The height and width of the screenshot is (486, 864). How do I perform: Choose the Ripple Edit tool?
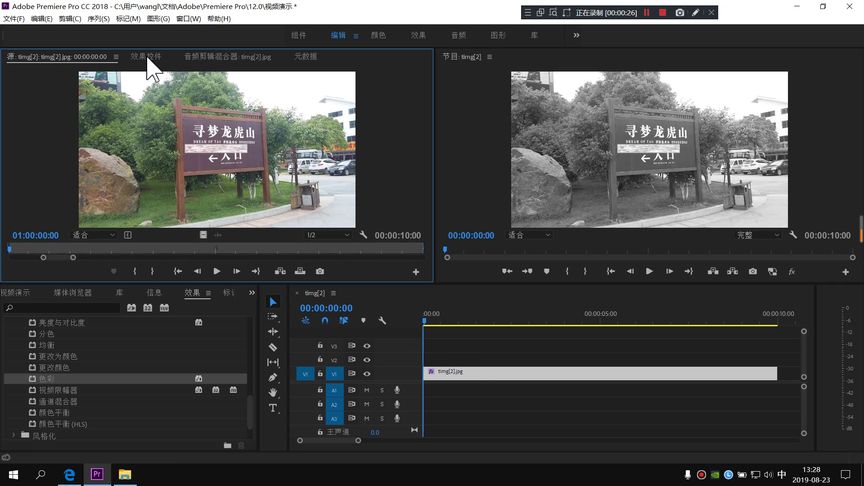[x=273, y=331]
